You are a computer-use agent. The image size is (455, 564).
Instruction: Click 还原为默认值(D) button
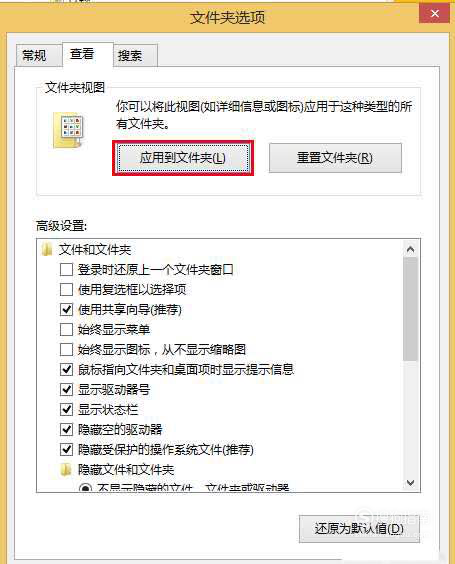tap(359, 529)
